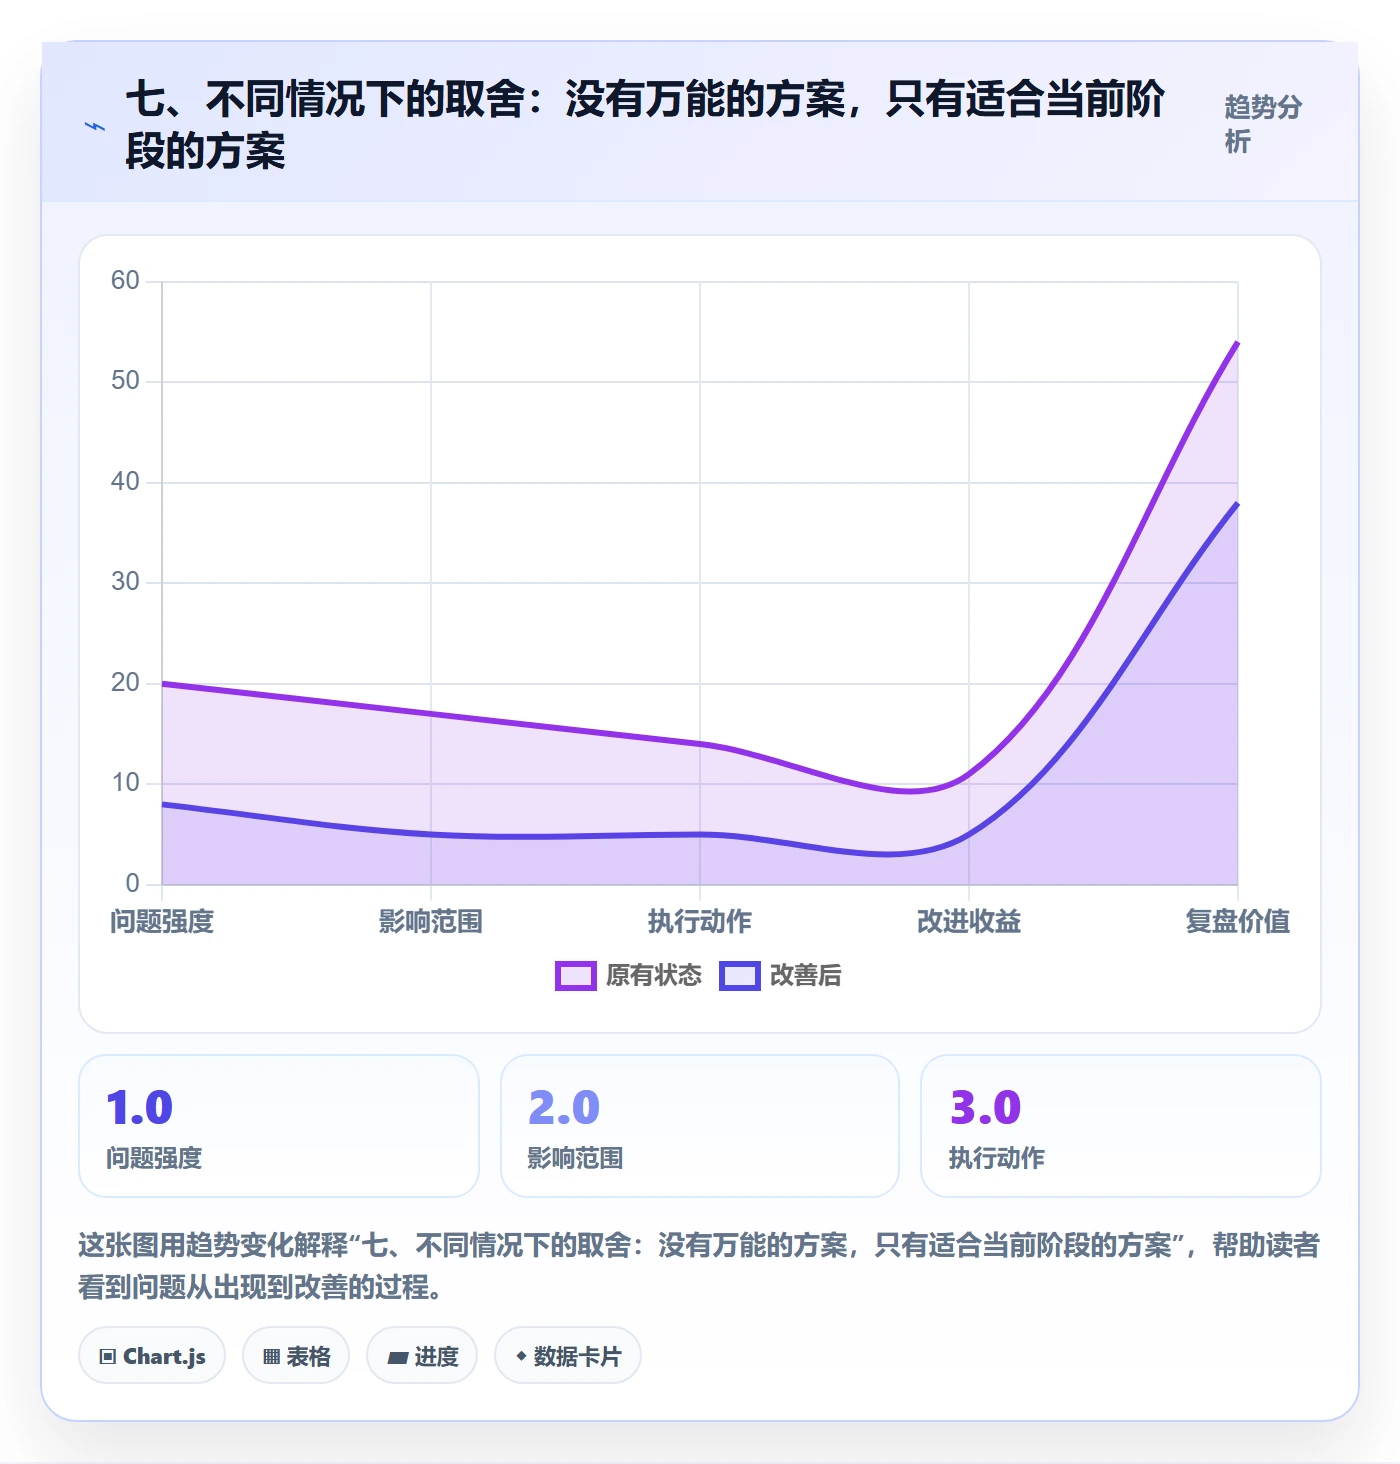The image size is (1400, 1464).
Task: Click the y-axis tick value 20
Action: (x=125, y=683)
